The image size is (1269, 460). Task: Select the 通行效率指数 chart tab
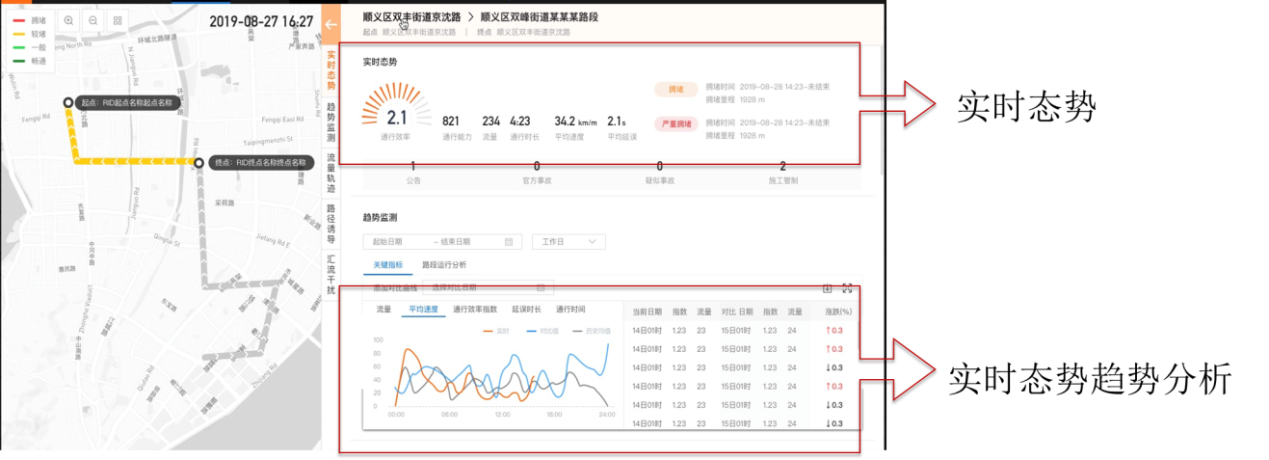[475, 309]
